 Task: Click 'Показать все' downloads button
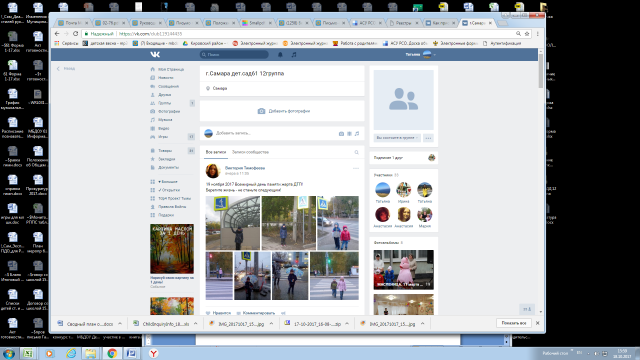coord(514,323)
